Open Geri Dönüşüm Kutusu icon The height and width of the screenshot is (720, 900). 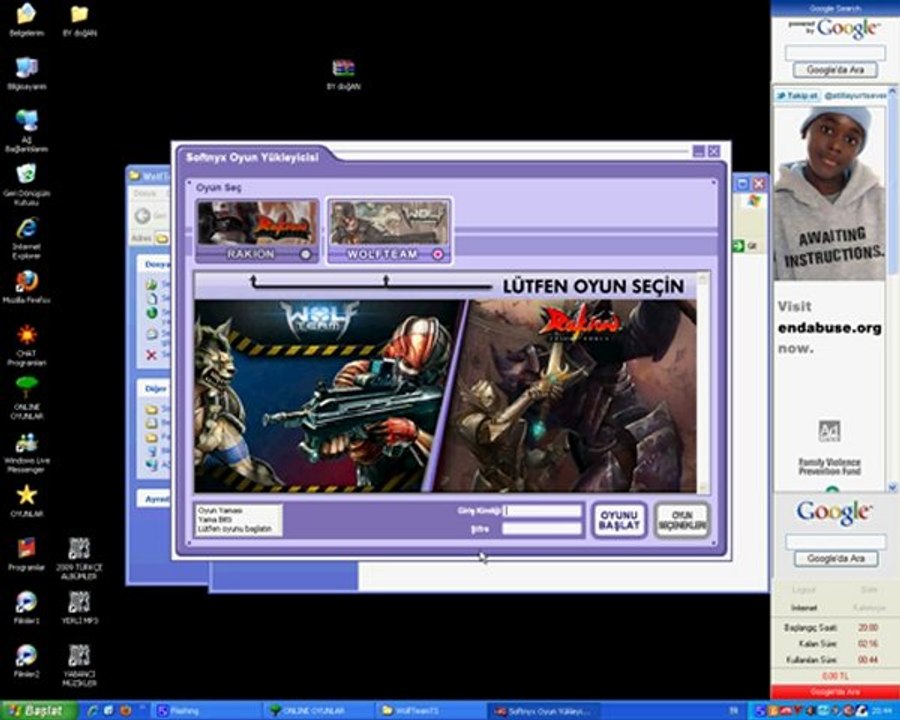[26, 185]
